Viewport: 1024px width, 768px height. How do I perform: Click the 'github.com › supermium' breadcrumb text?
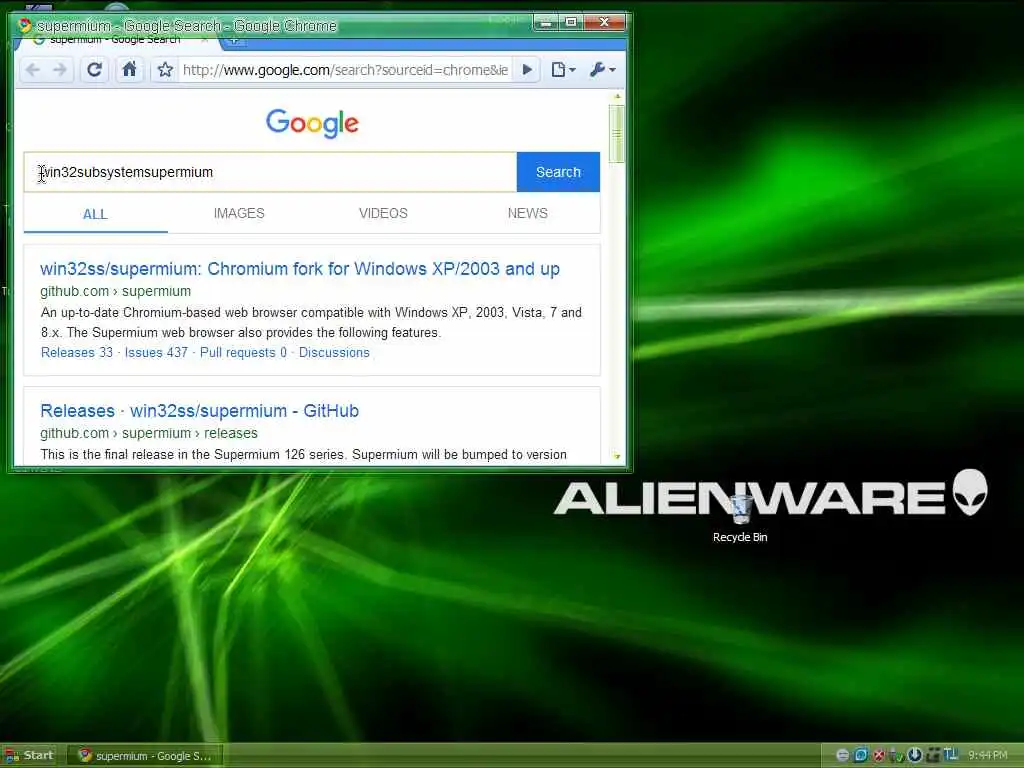[x=116, y=291]
